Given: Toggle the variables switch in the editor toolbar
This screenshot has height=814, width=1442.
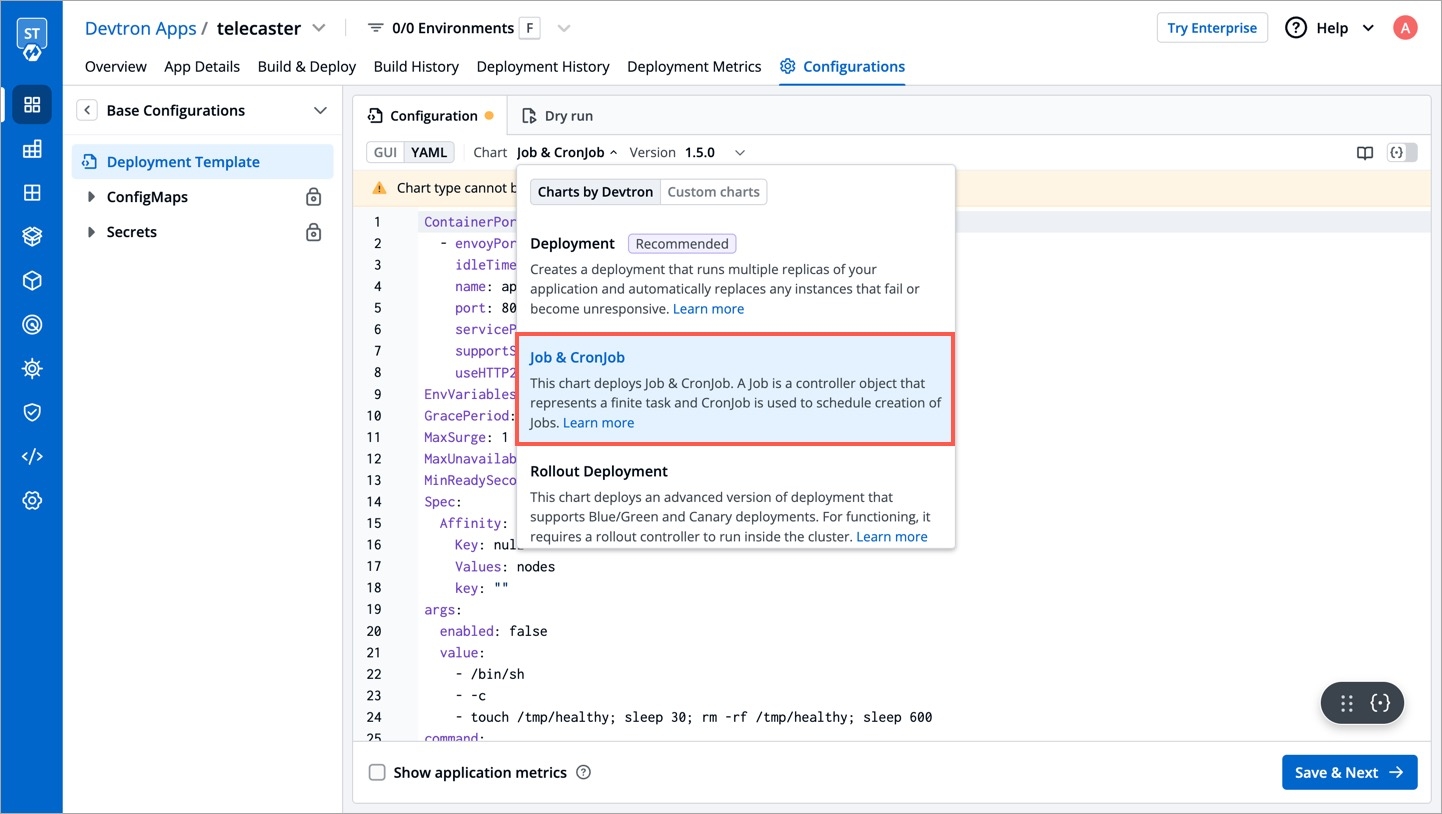Looking at the screenshot, I should click(x=1402, y=153).
